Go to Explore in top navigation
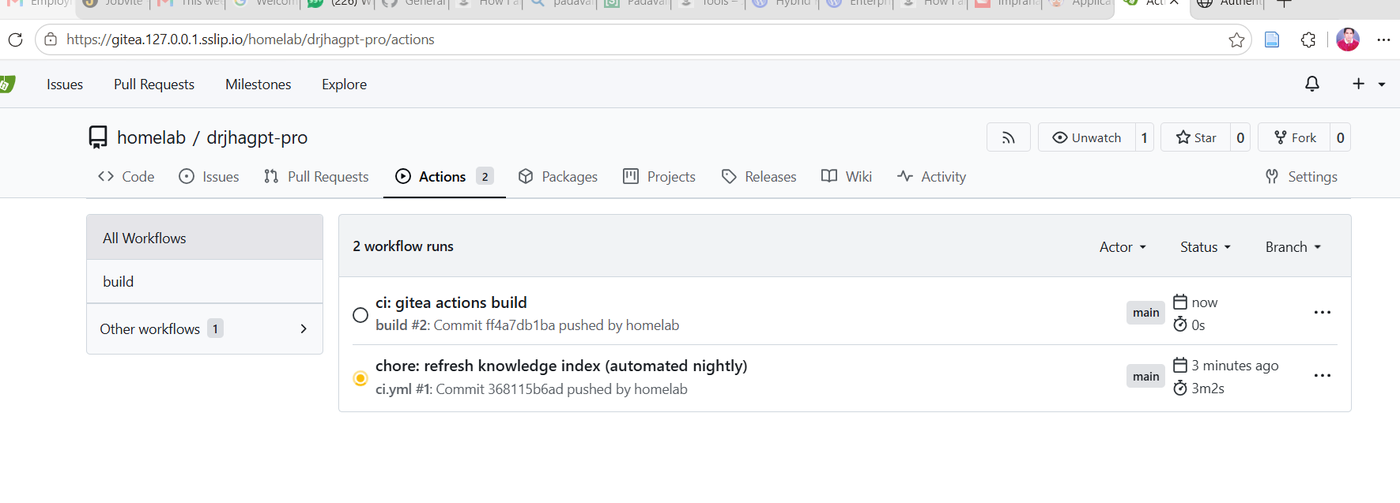The width and height of the screenshot is (1400, 503). 344,84
